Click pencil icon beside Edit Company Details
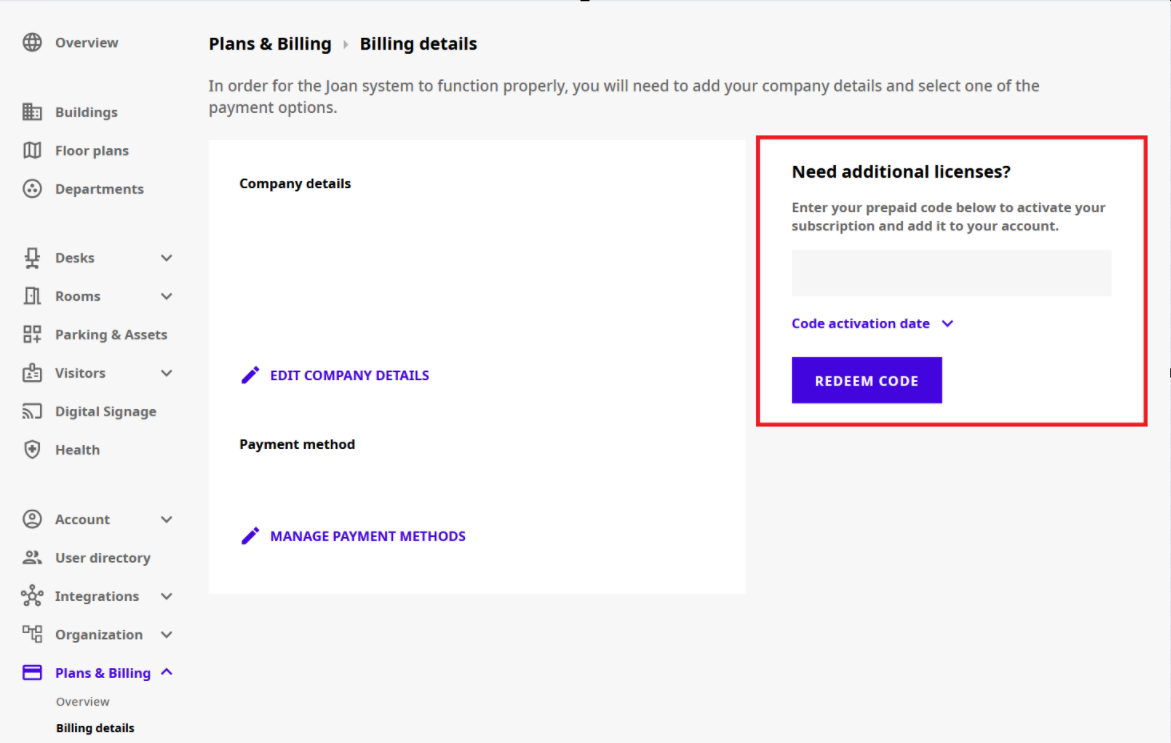 250,375
